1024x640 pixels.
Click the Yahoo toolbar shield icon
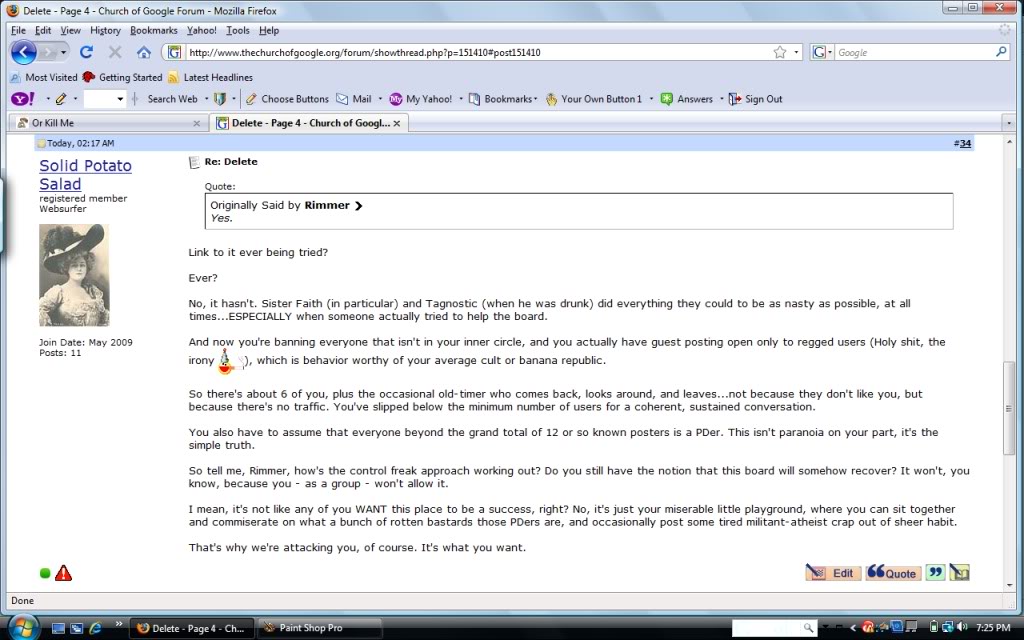[x=220, y=99]
